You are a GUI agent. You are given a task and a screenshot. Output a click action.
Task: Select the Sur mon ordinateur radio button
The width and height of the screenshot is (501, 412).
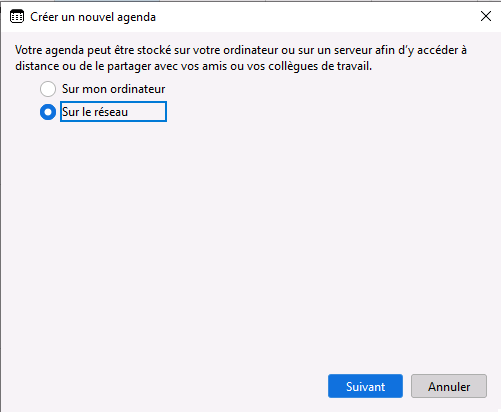[48, 89]
